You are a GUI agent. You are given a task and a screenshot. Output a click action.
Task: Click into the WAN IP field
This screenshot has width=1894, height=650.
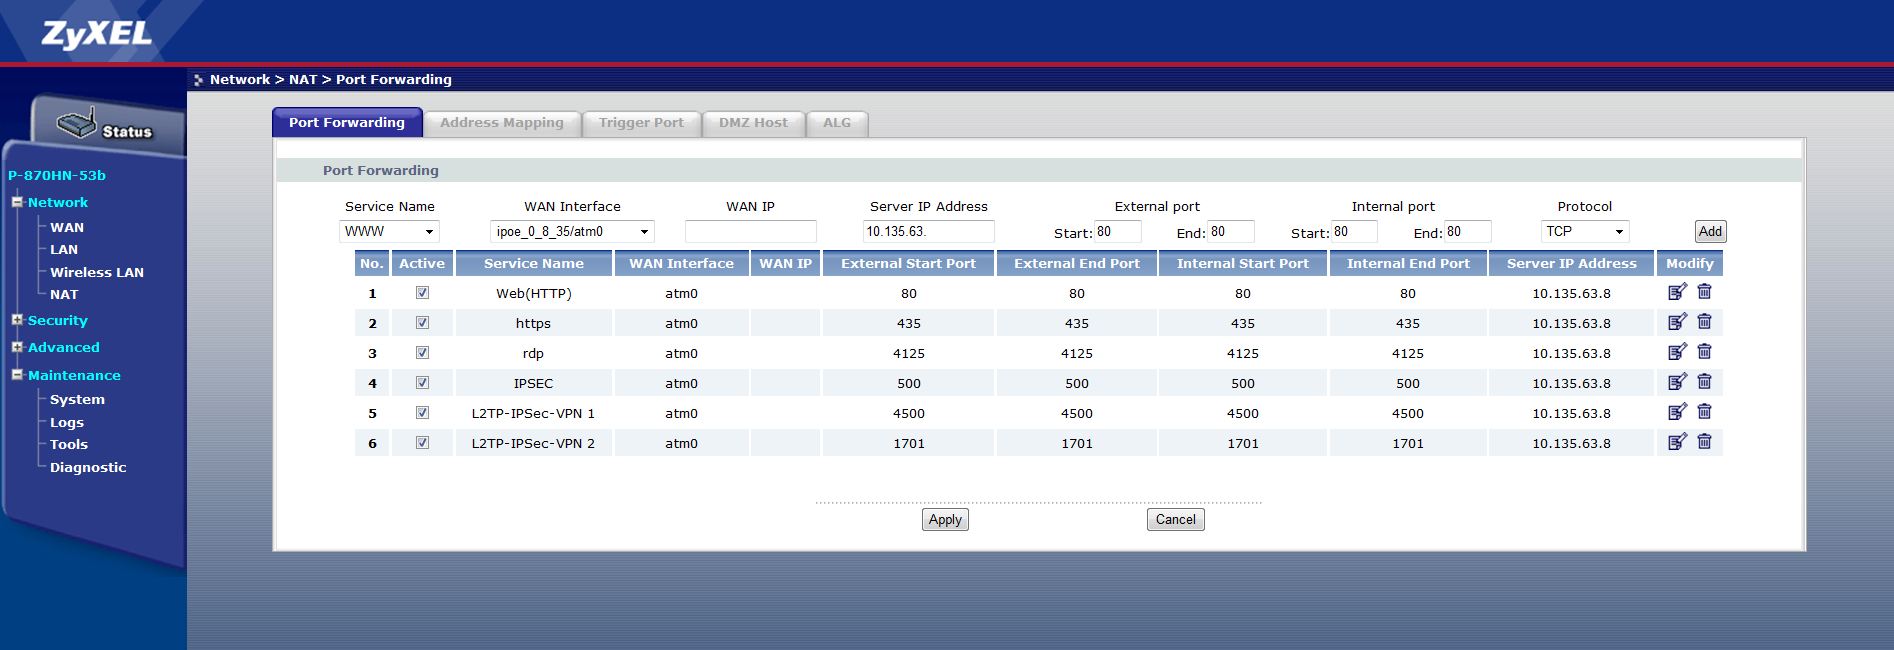(750, 231)
